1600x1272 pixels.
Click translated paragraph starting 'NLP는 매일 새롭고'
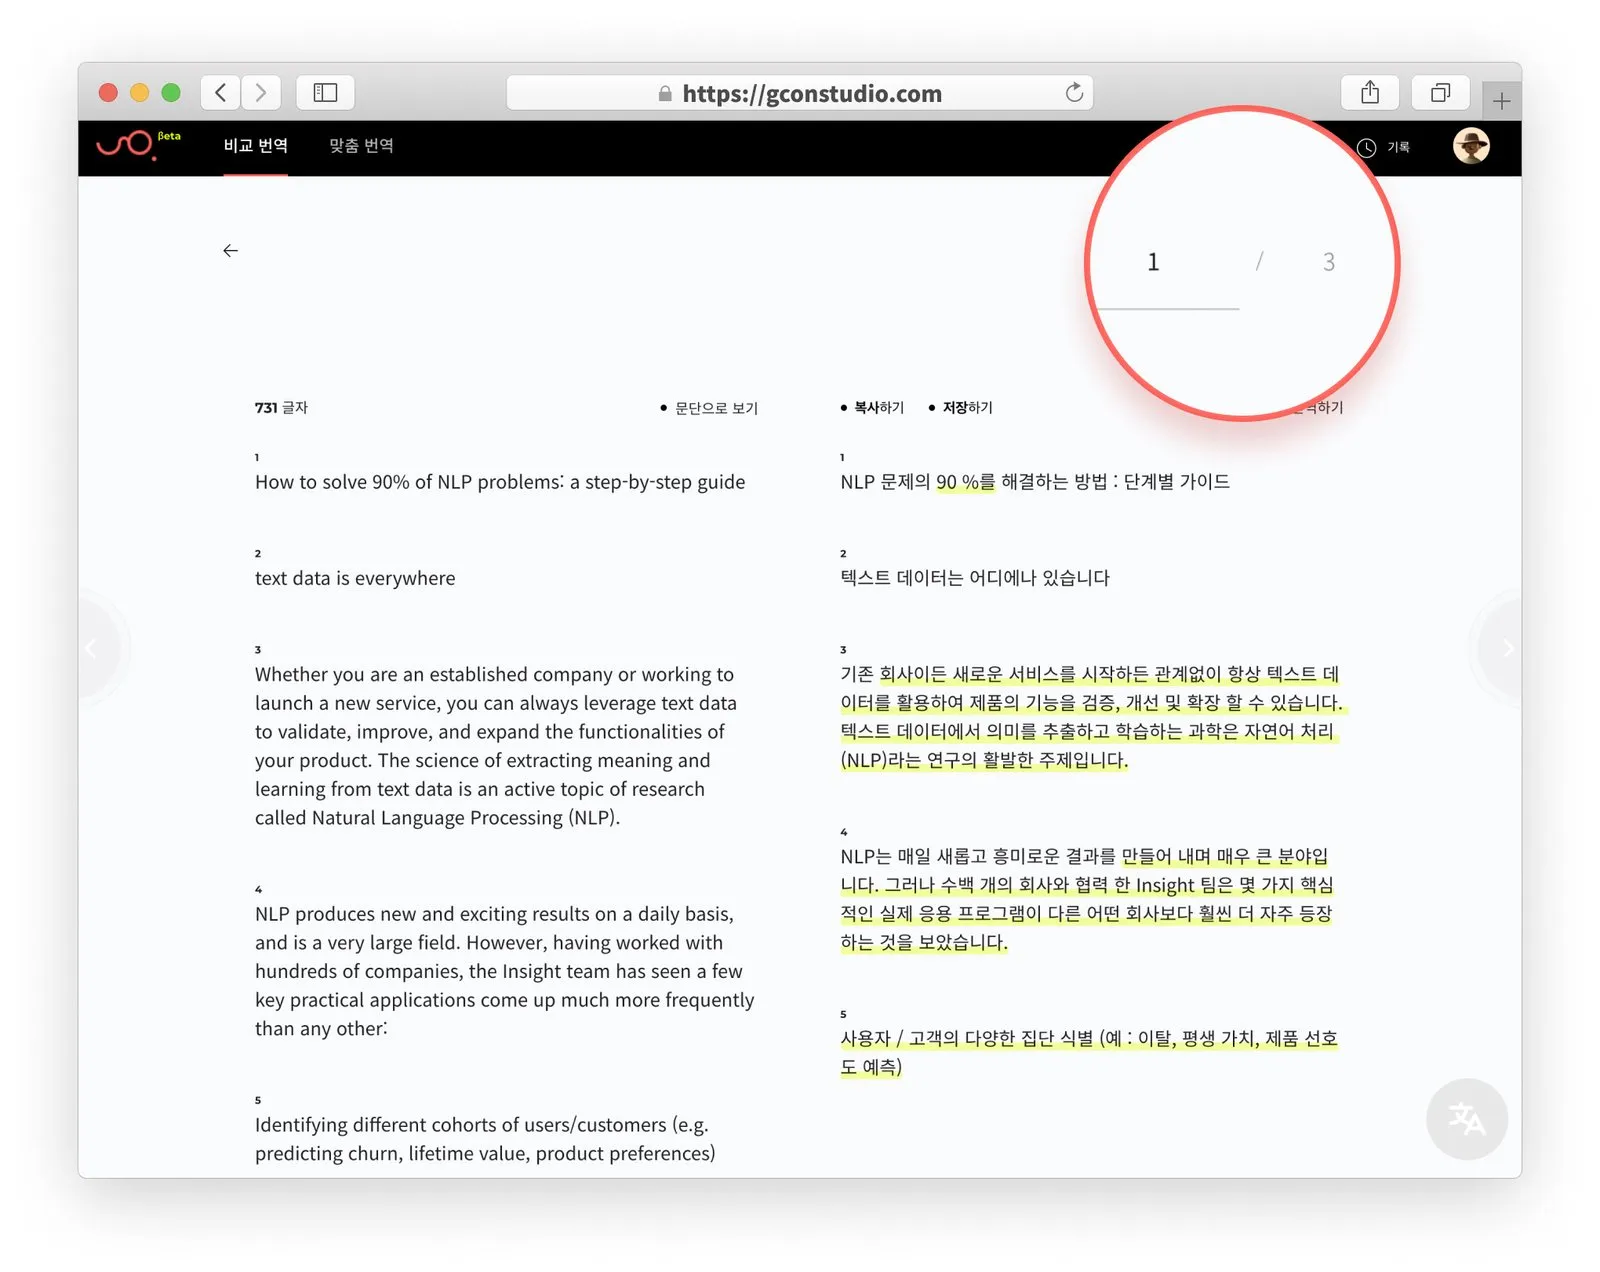(1087, 899)
